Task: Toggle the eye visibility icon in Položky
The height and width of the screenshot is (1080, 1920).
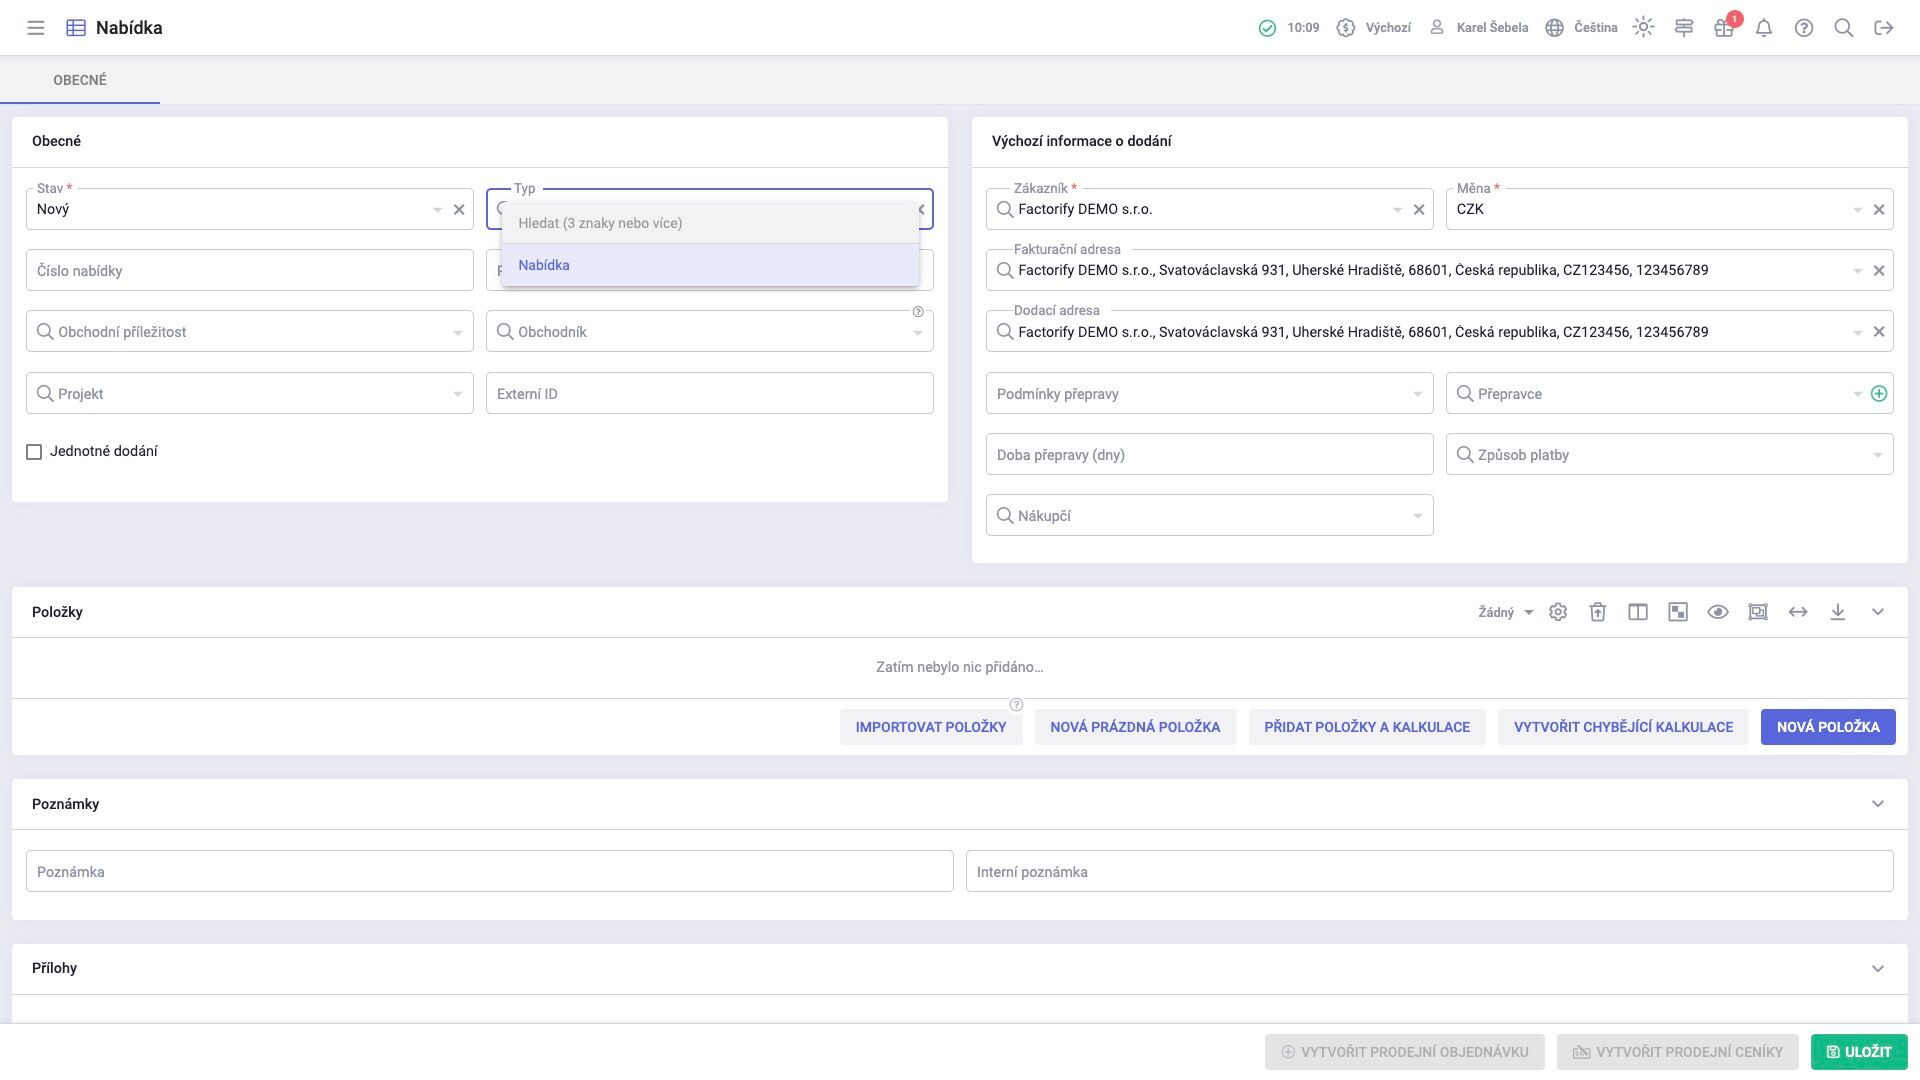Action: point(1718,612)
